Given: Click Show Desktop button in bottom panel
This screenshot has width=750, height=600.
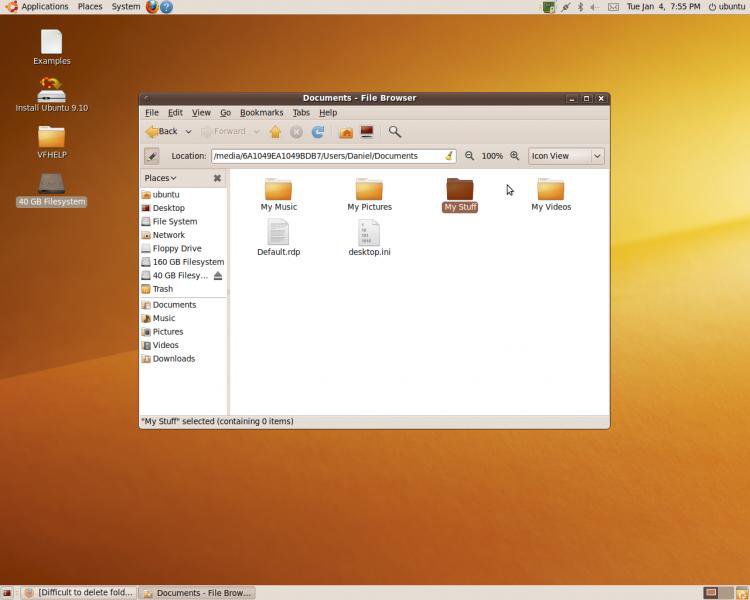Looking at the screenshot, I should [7, 593].
